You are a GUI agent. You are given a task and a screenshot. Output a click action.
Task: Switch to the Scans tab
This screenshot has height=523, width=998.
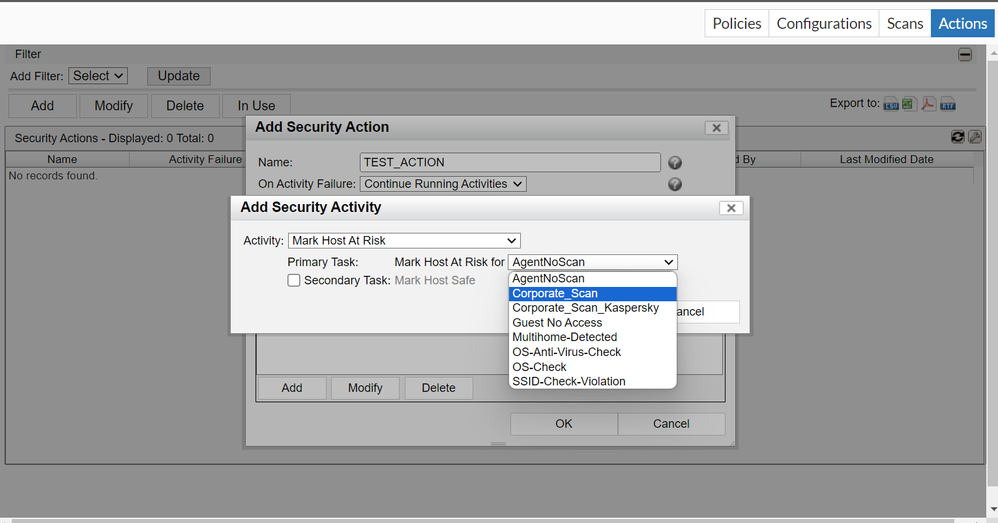click(x=905, y=24)
